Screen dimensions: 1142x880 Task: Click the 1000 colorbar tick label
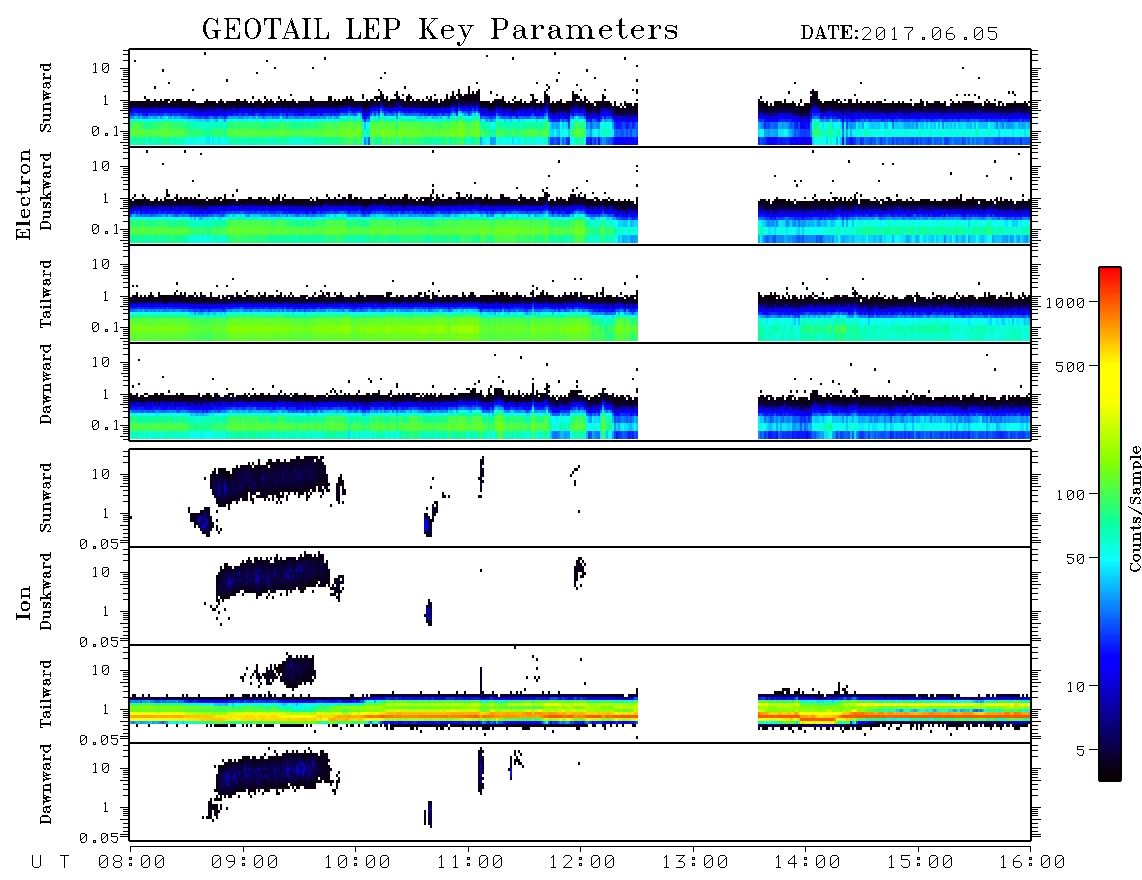tap(1065, 303)
